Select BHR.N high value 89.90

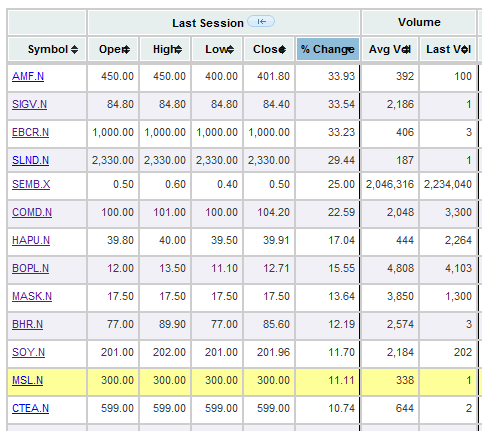point(172,324)
